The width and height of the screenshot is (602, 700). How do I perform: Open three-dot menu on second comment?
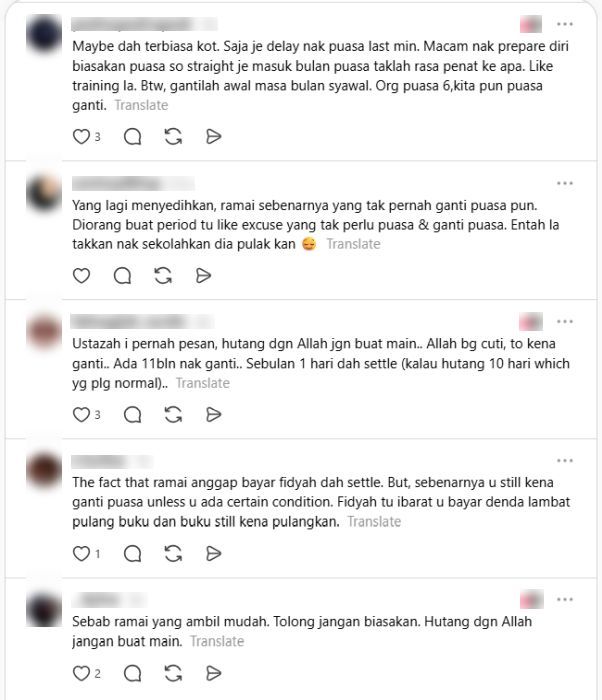(565, 183)
